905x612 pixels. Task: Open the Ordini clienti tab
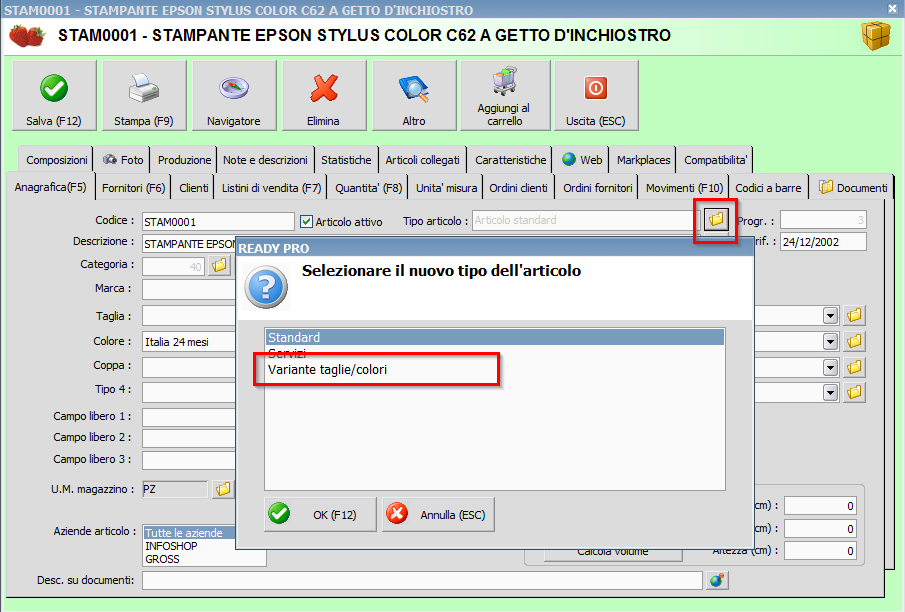(518, 188)
